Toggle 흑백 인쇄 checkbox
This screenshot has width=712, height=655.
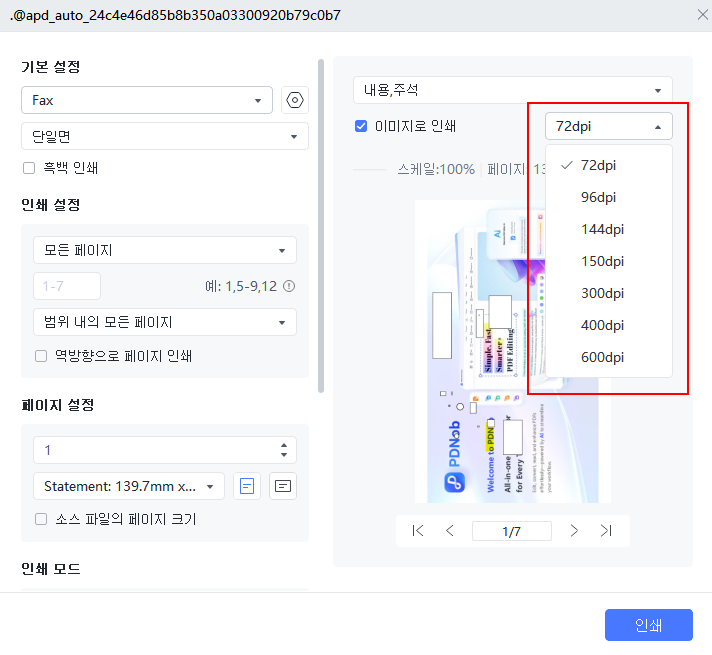click(x=29, y=168)
